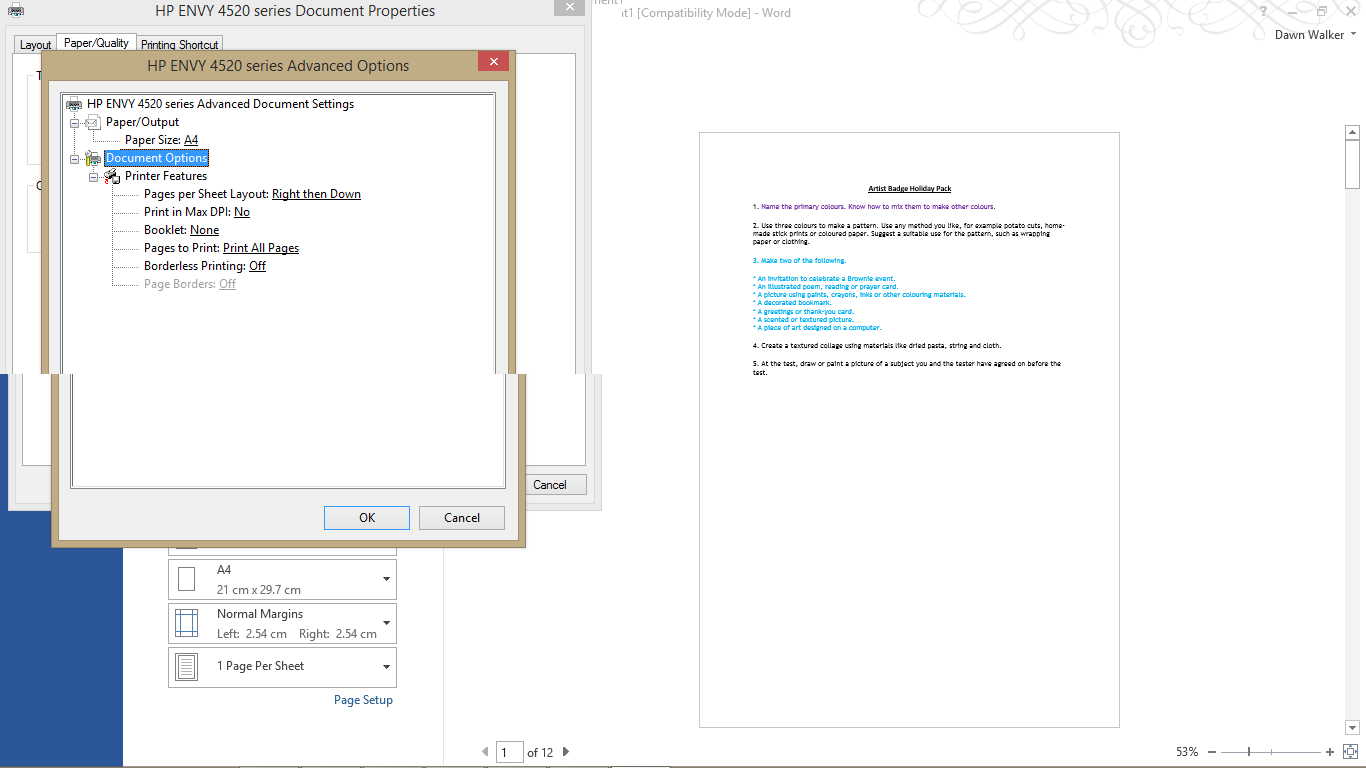Switch to the Paper/Quality tab

[x=96, y=43]
